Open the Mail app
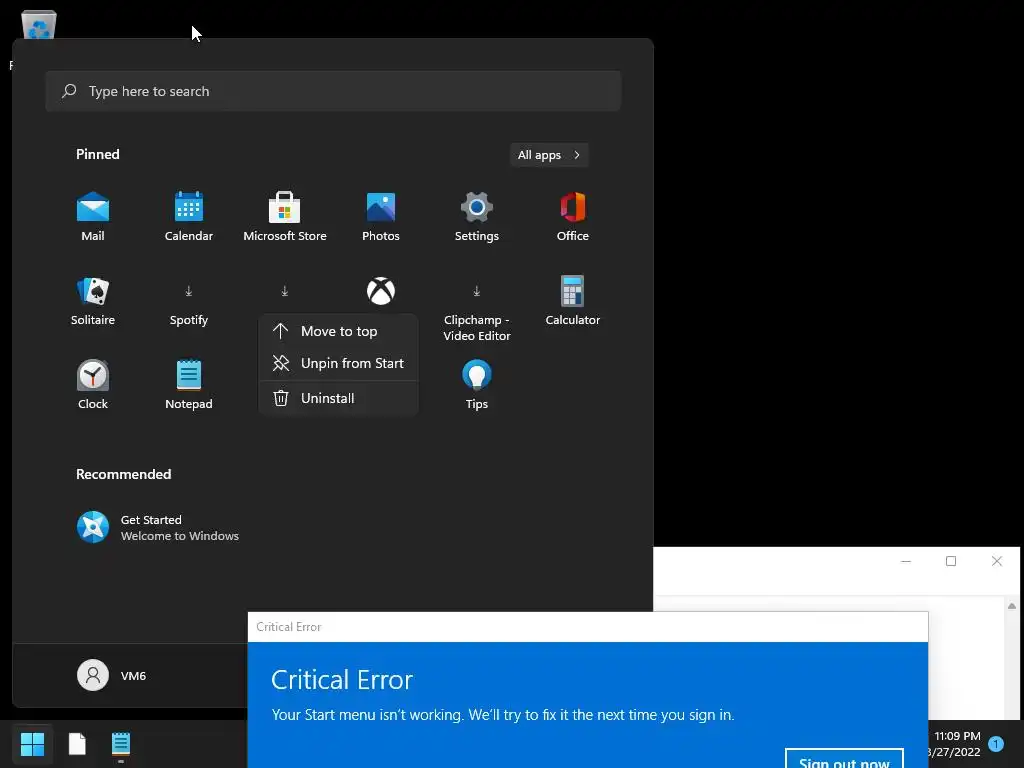 tap(93, 217)
